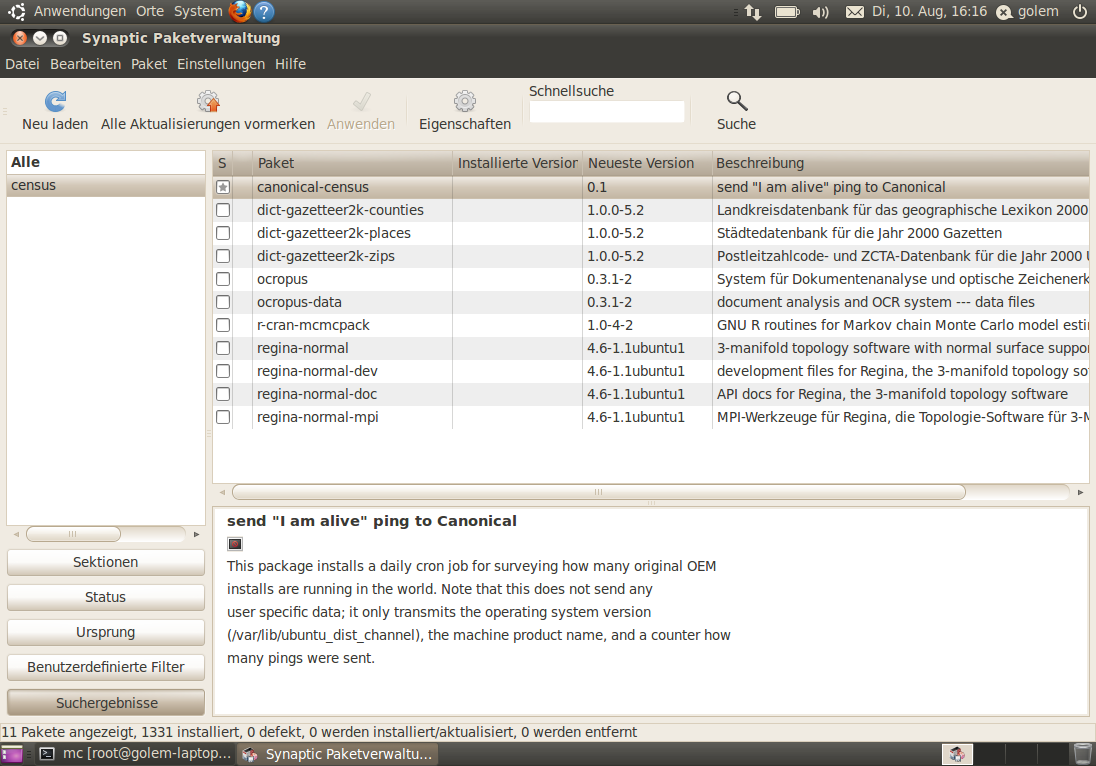Click the Status filter button

pyautogui.click(x=106, y=598)
